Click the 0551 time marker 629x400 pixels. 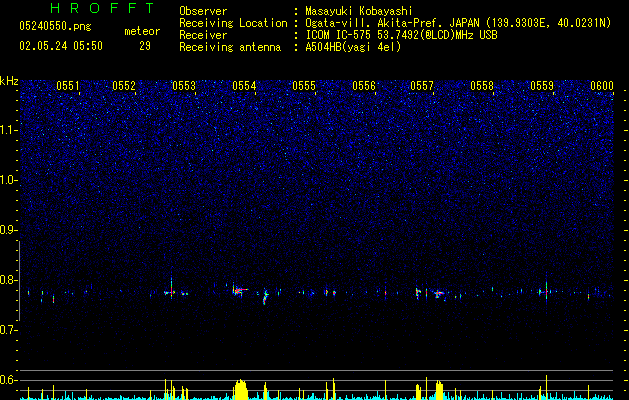click(67, 86)
